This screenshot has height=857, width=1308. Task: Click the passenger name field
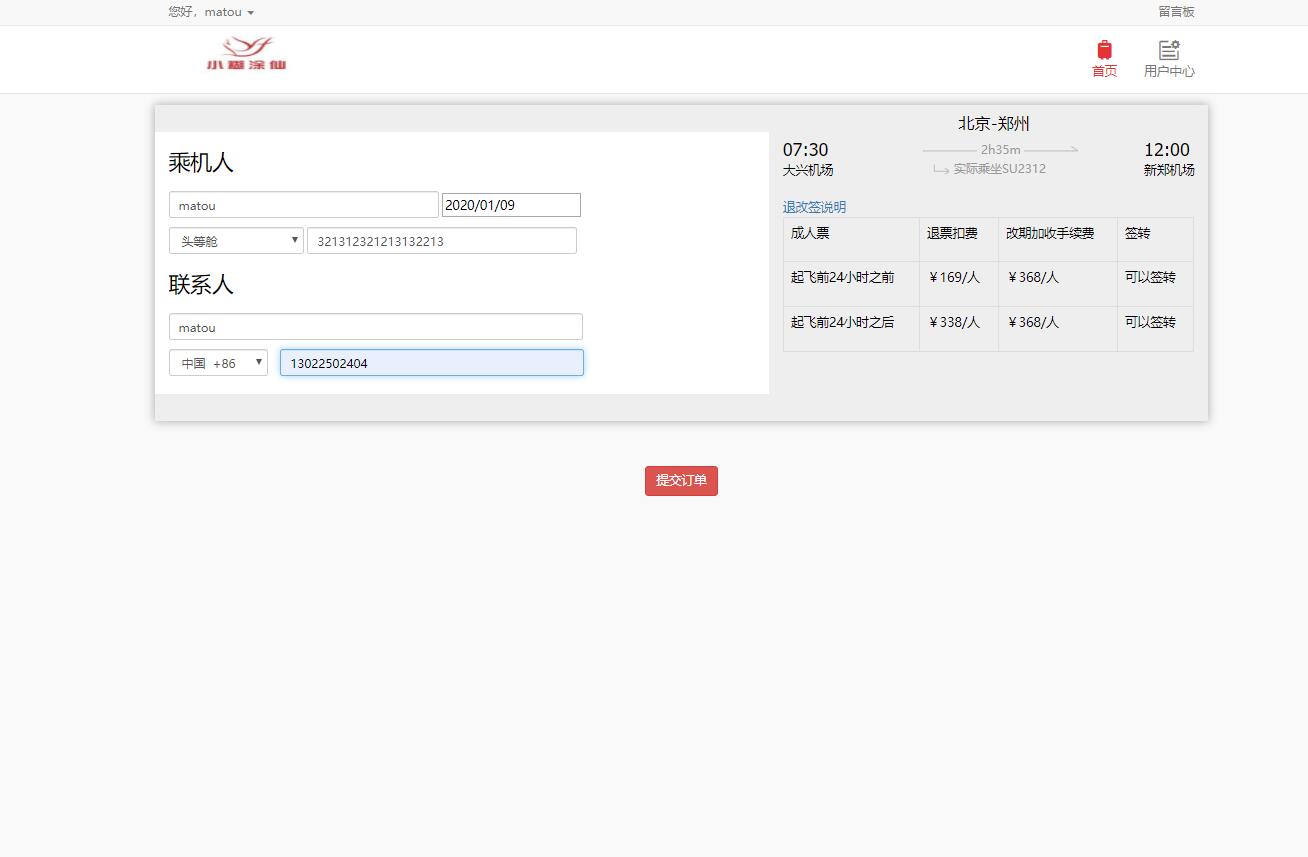(x=304, y=205)
